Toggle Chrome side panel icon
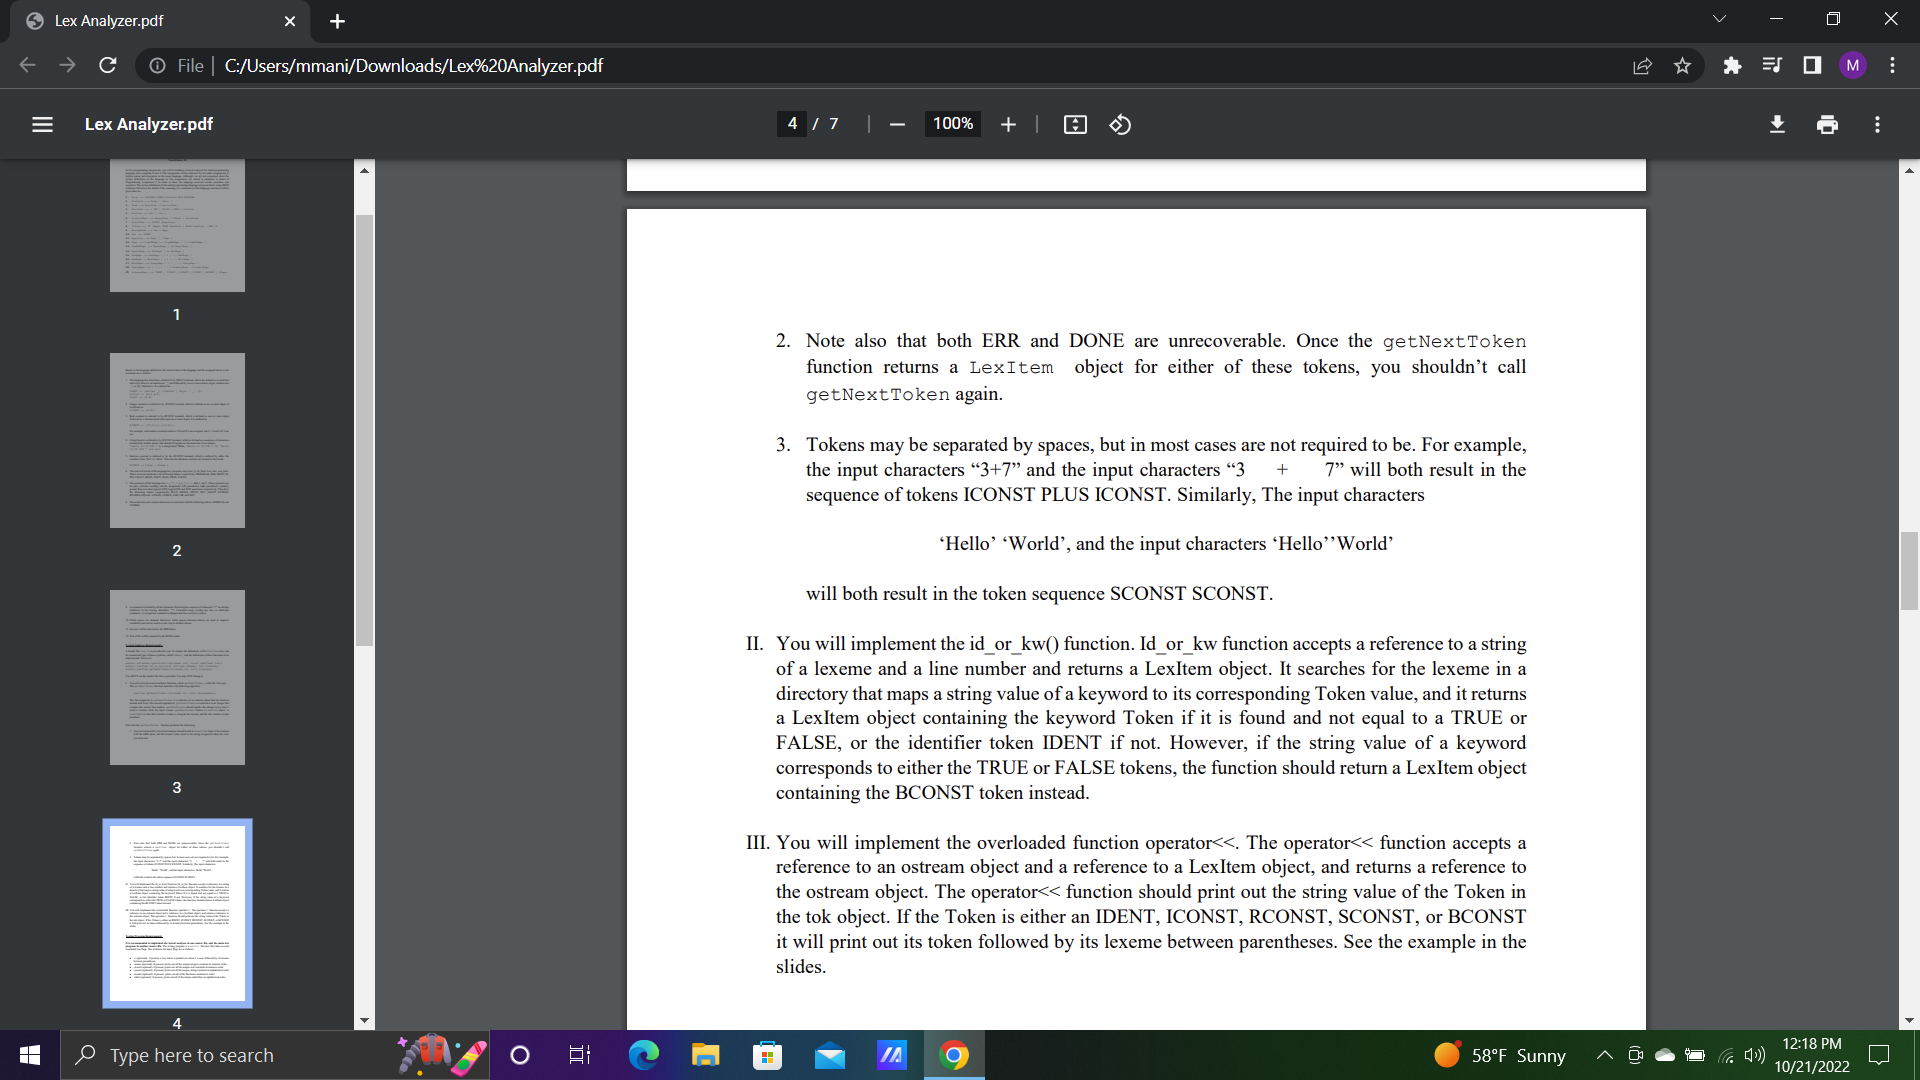Screen dimensions: 1920x1080 point(1812,66)
